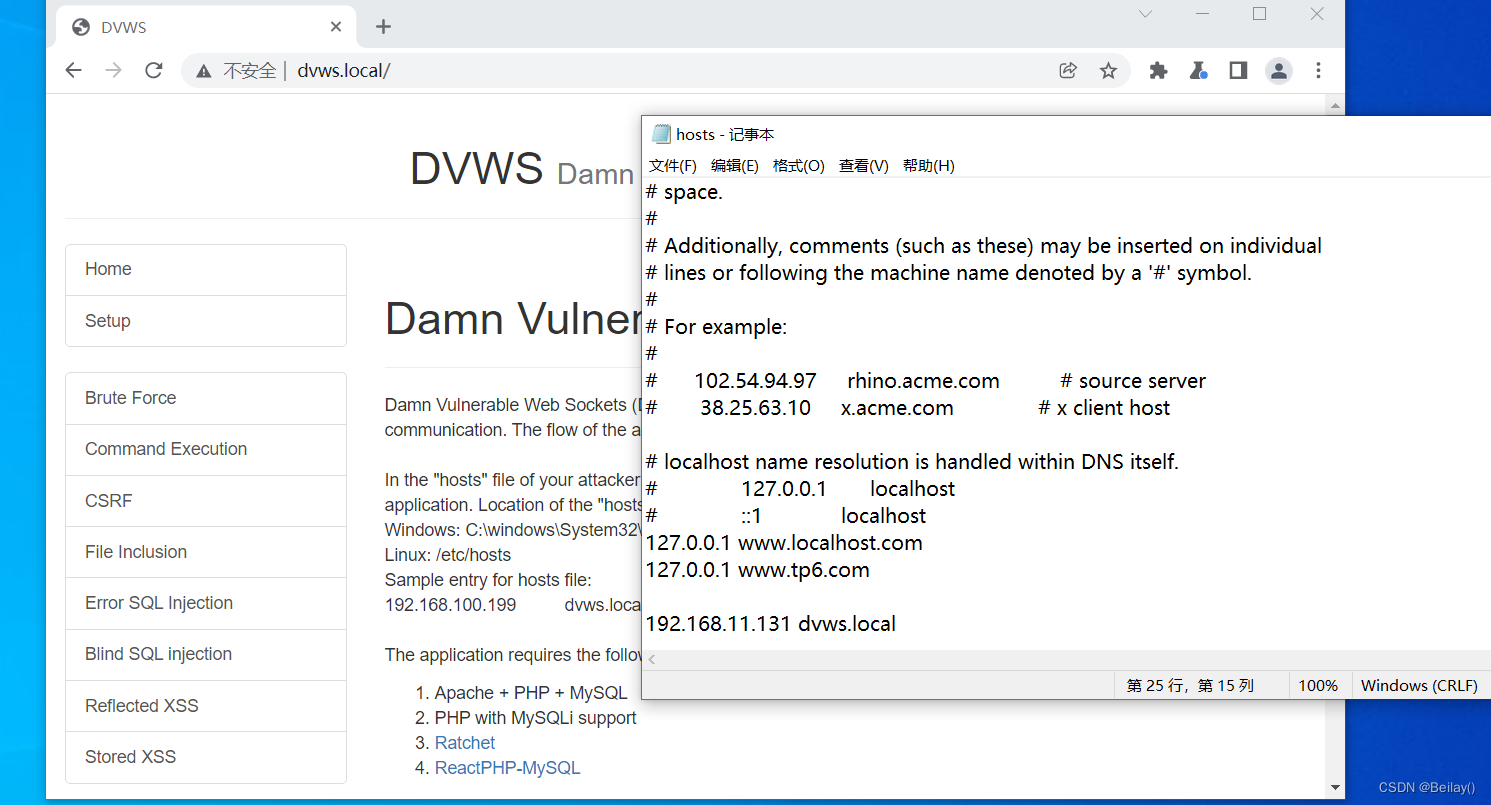Image resolution: width=1491 pixels, height=805 pixels.
Task: Click the DVWS header title
Action: tap(476, 169)
